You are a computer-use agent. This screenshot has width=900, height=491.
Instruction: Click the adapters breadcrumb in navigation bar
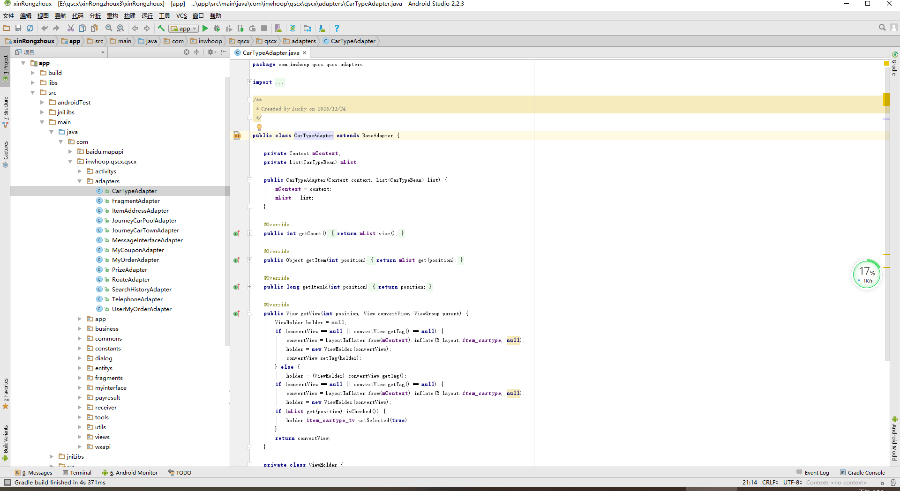click(300, 41)
